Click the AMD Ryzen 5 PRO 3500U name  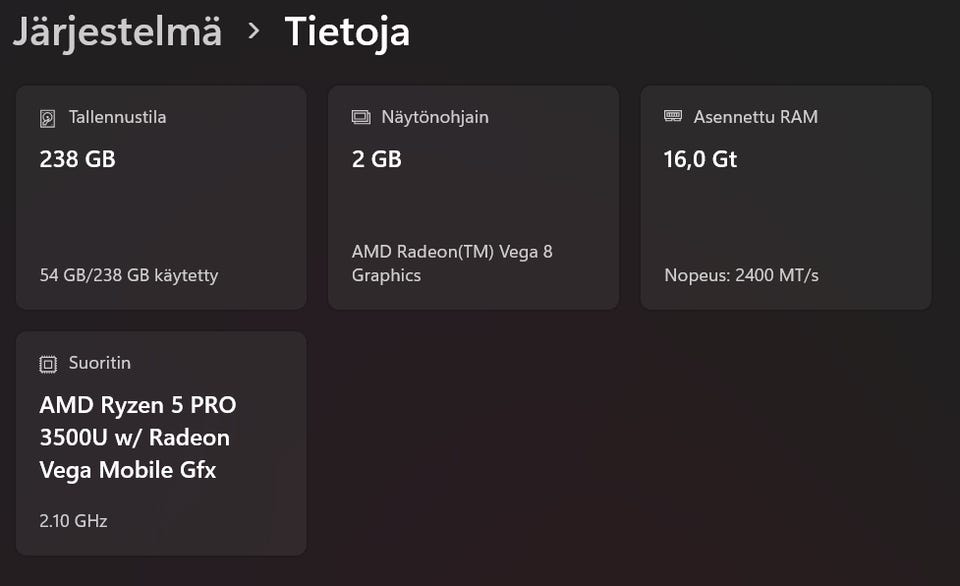[137, 437]
